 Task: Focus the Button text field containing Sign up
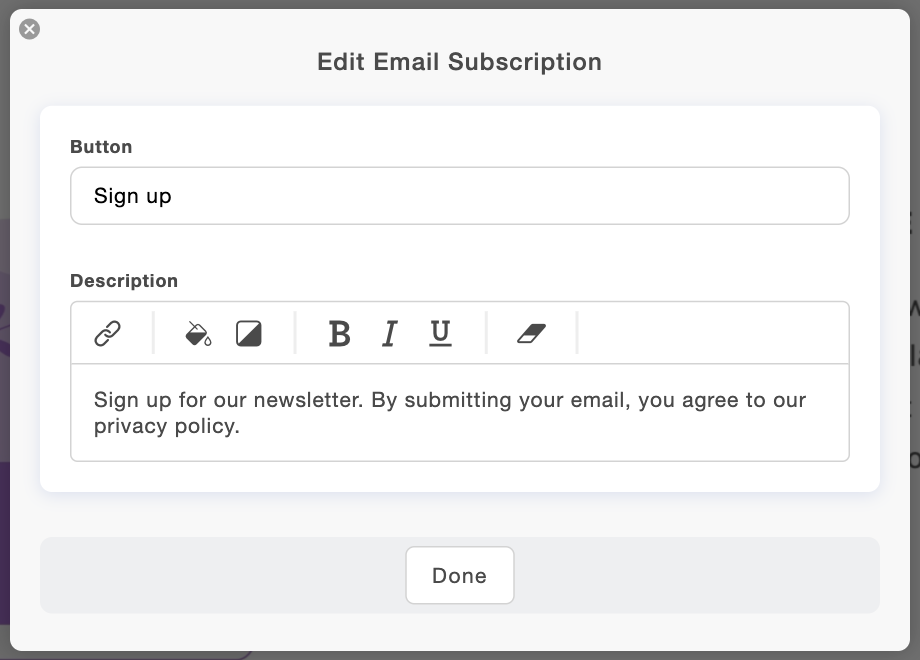point(459,196)
